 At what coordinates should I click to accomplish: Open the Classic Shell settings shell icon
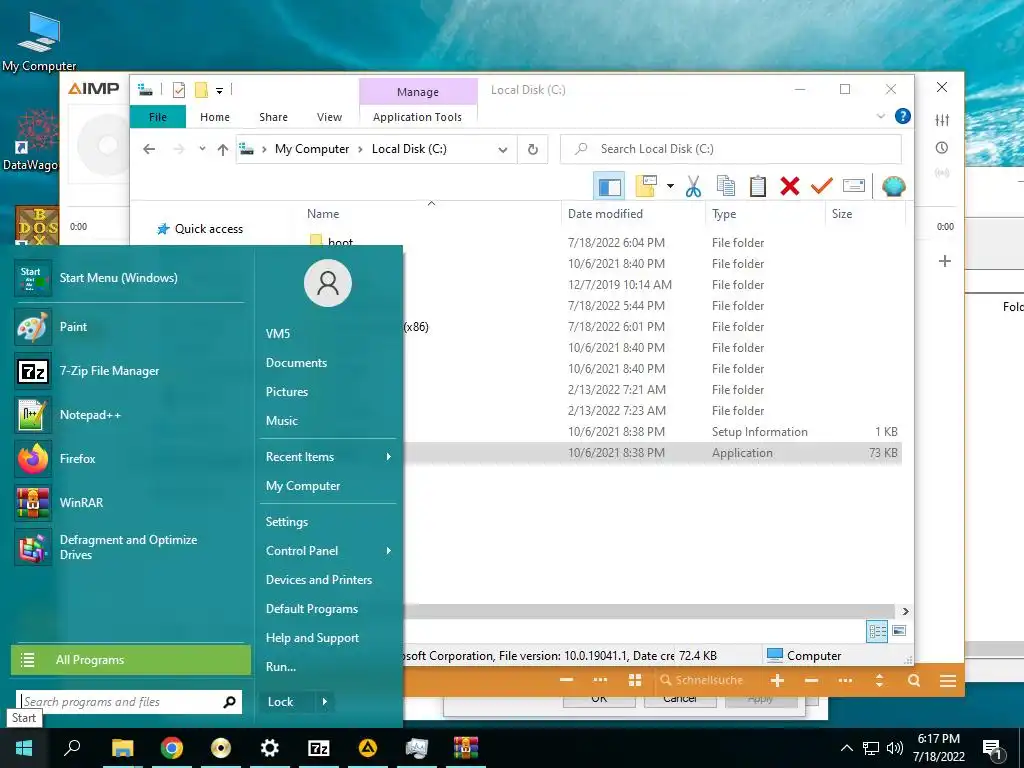pyautogui.click(x=893, y=187)
